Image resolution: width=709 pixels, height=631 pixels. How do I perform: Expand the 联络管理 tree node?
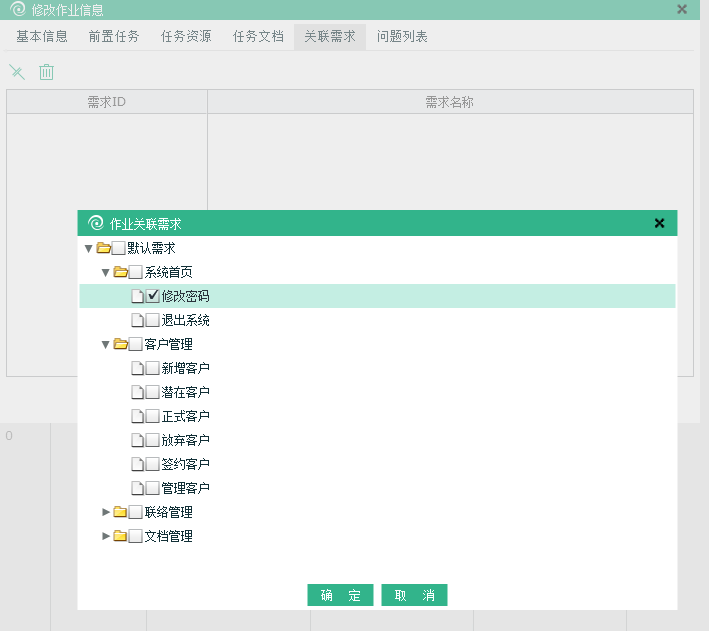(106, 512)
